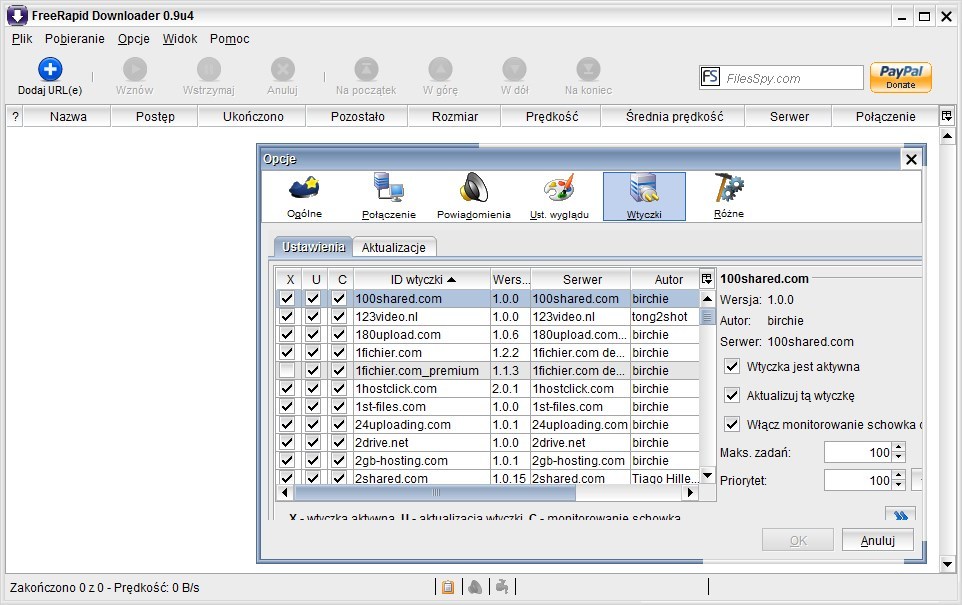Click plugin table left scroll arrow

pos(284,492)
